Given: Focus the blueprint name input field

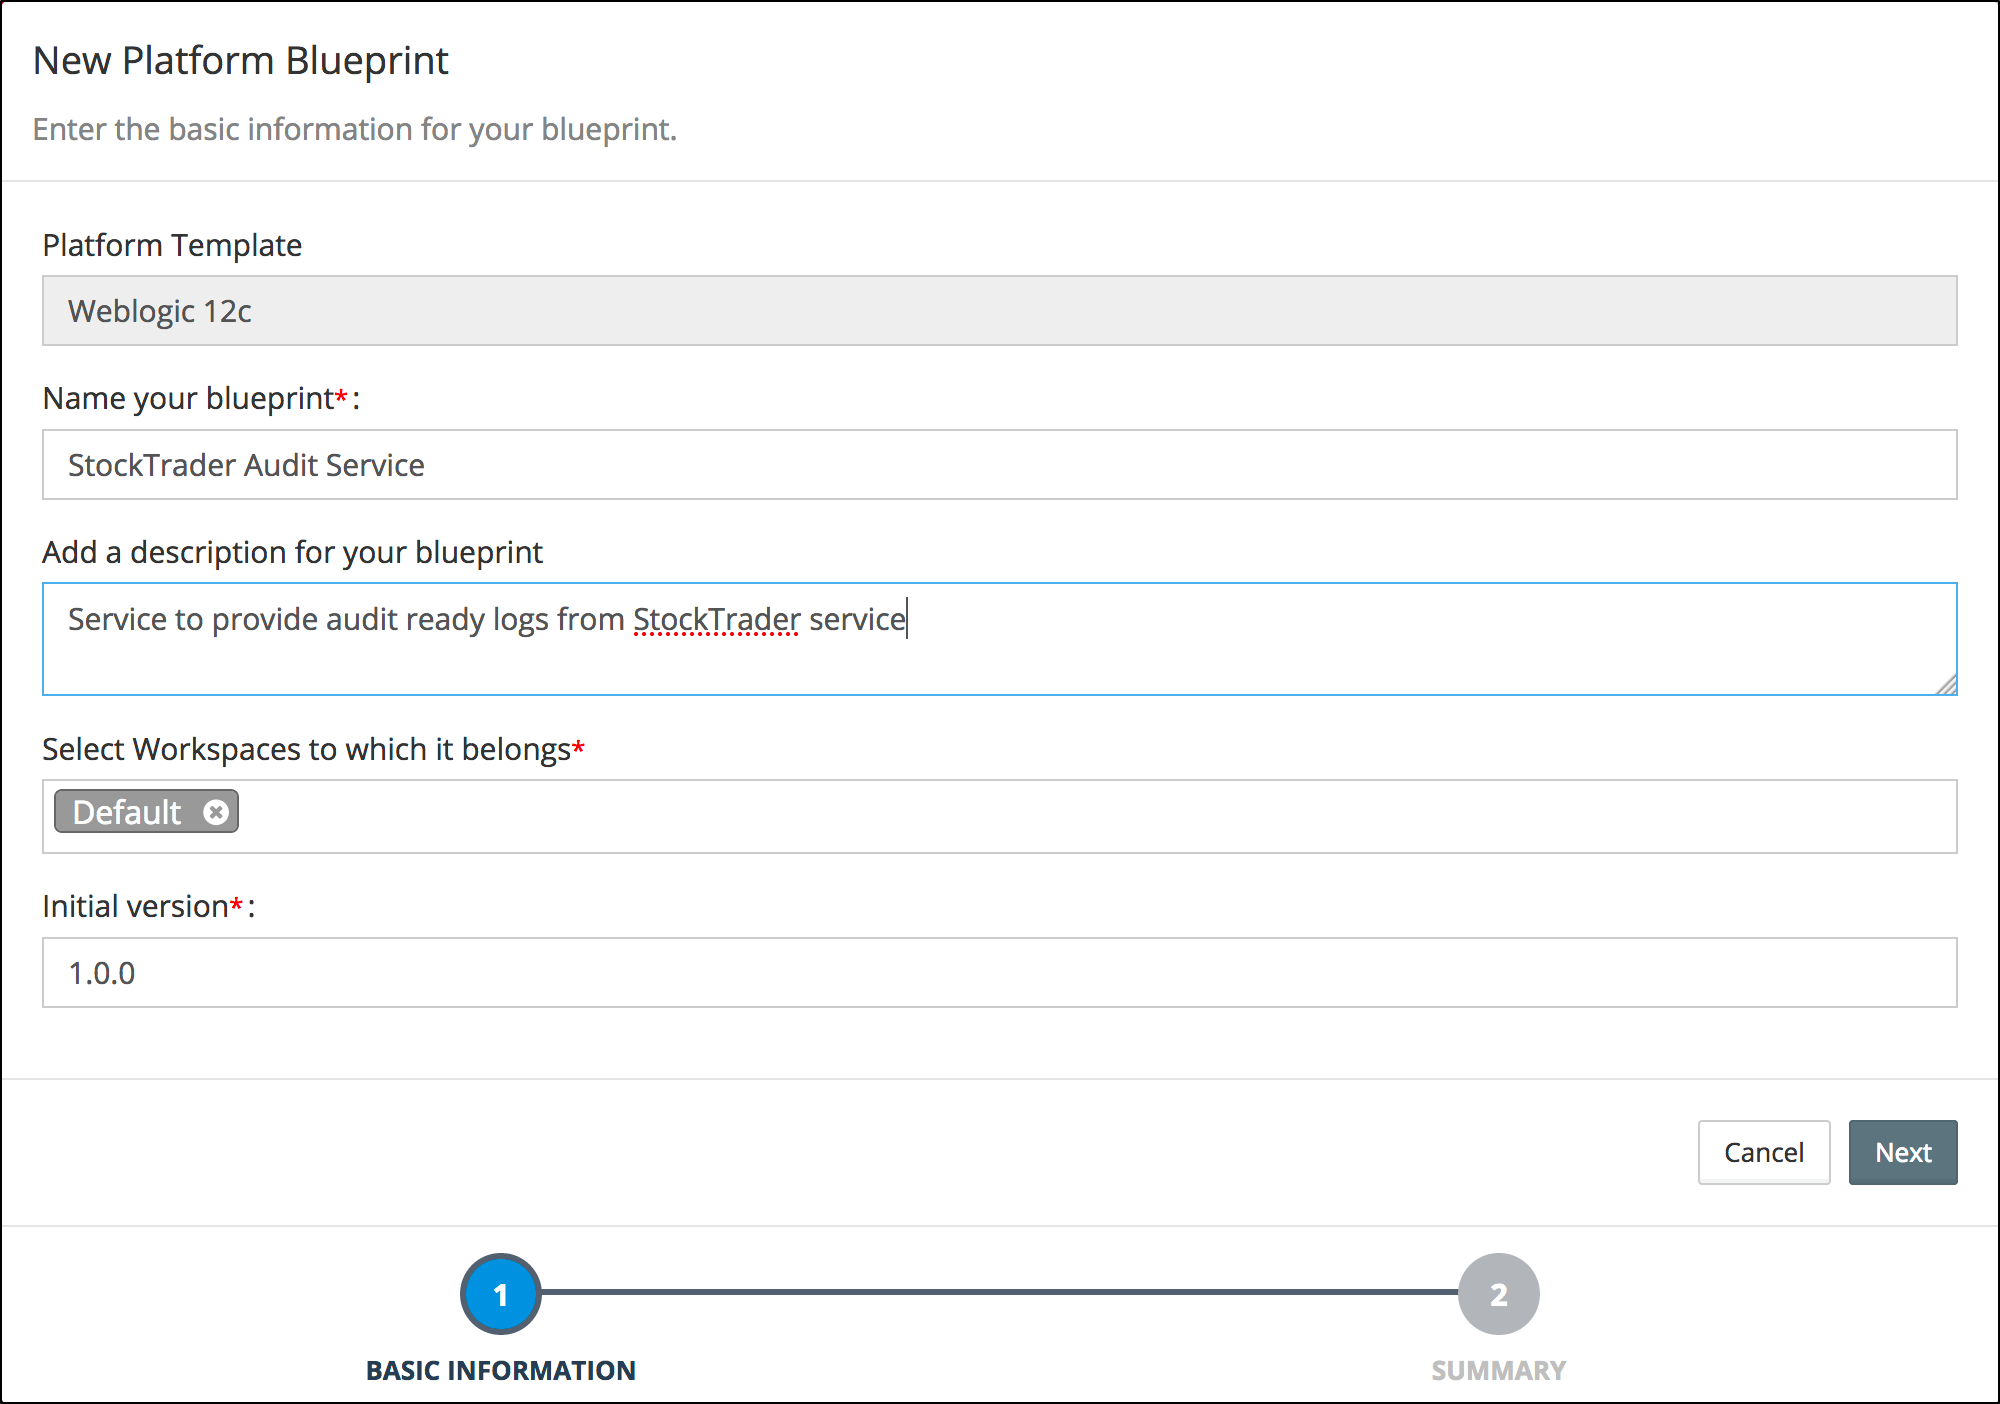Looking at the screenshot, I should [x=998, y=465].
